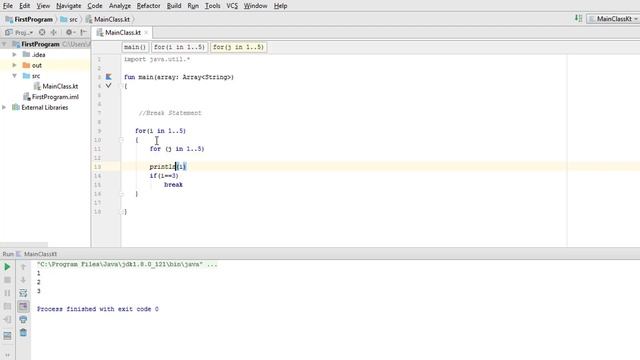The width and height of the screenshot is (640, 360).
Task: Open the Navigate menu
Action: [69, 6]
